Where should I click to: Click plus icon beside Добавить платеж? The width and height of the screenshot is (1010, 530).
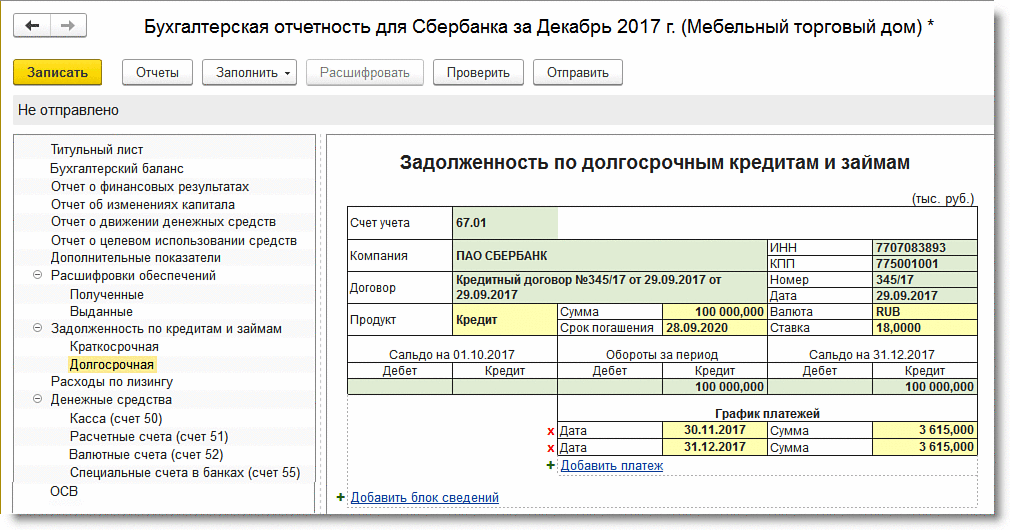pos(550,466)
